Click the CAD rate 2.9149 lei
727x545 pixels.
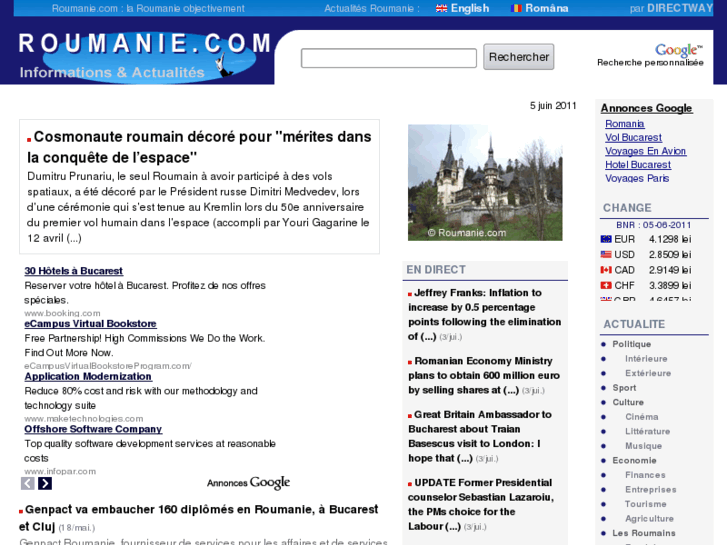pyautogui.click(x=670, y=270)
